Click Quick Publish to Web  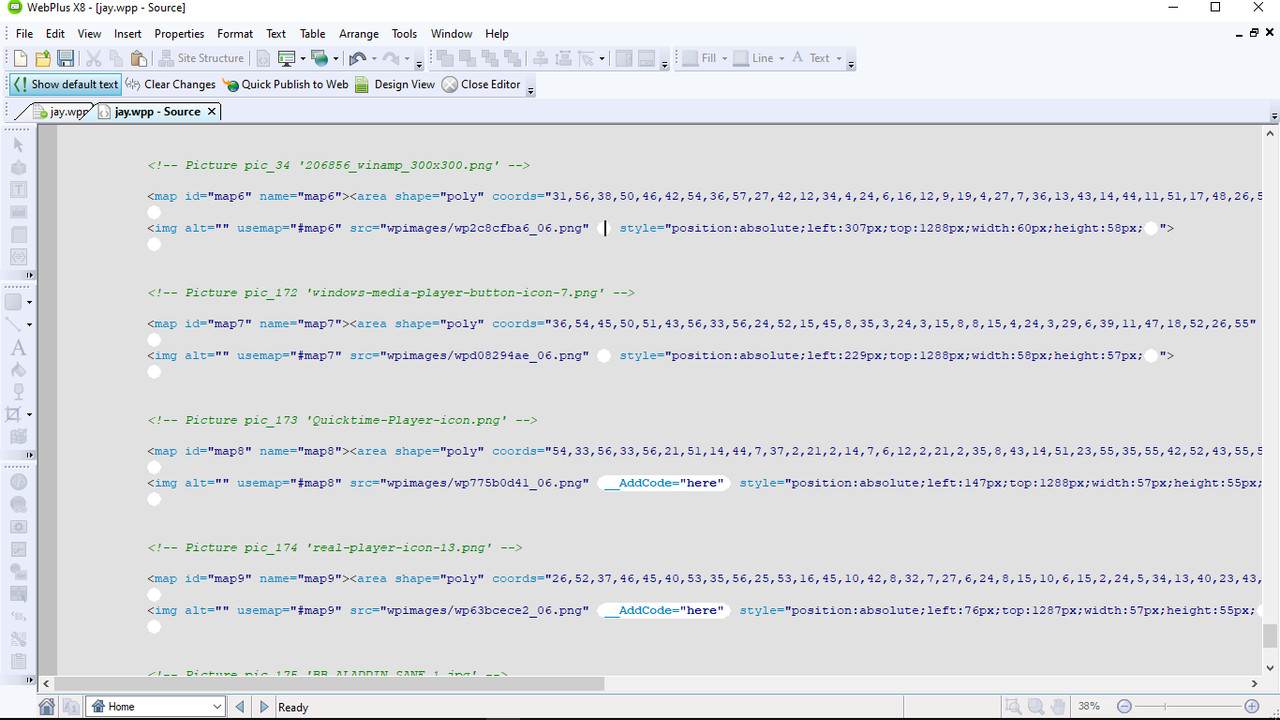[x=286, y=85]
